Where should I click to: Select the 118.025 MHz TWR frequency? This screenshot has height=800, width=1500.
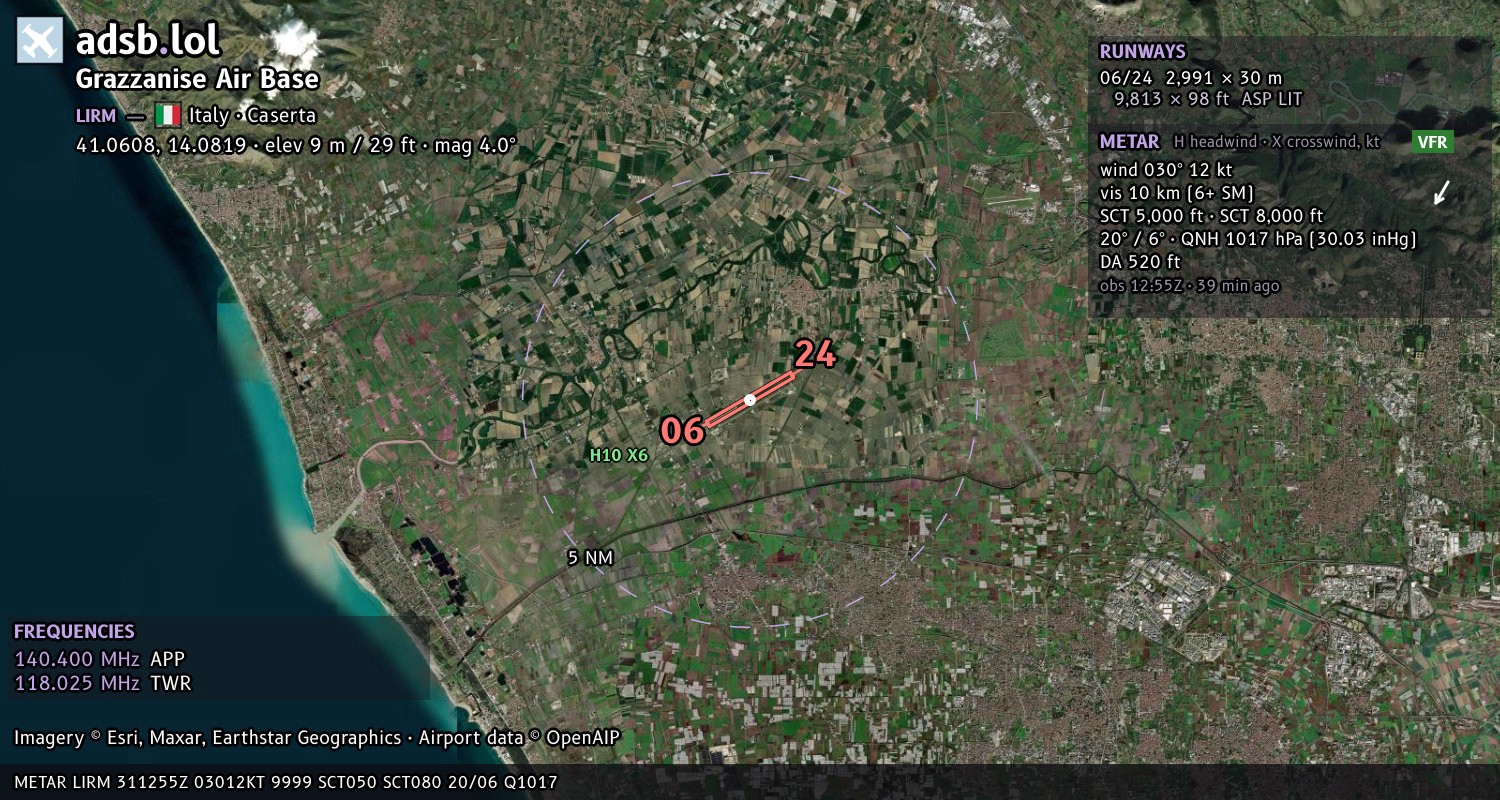click(102, 684)
